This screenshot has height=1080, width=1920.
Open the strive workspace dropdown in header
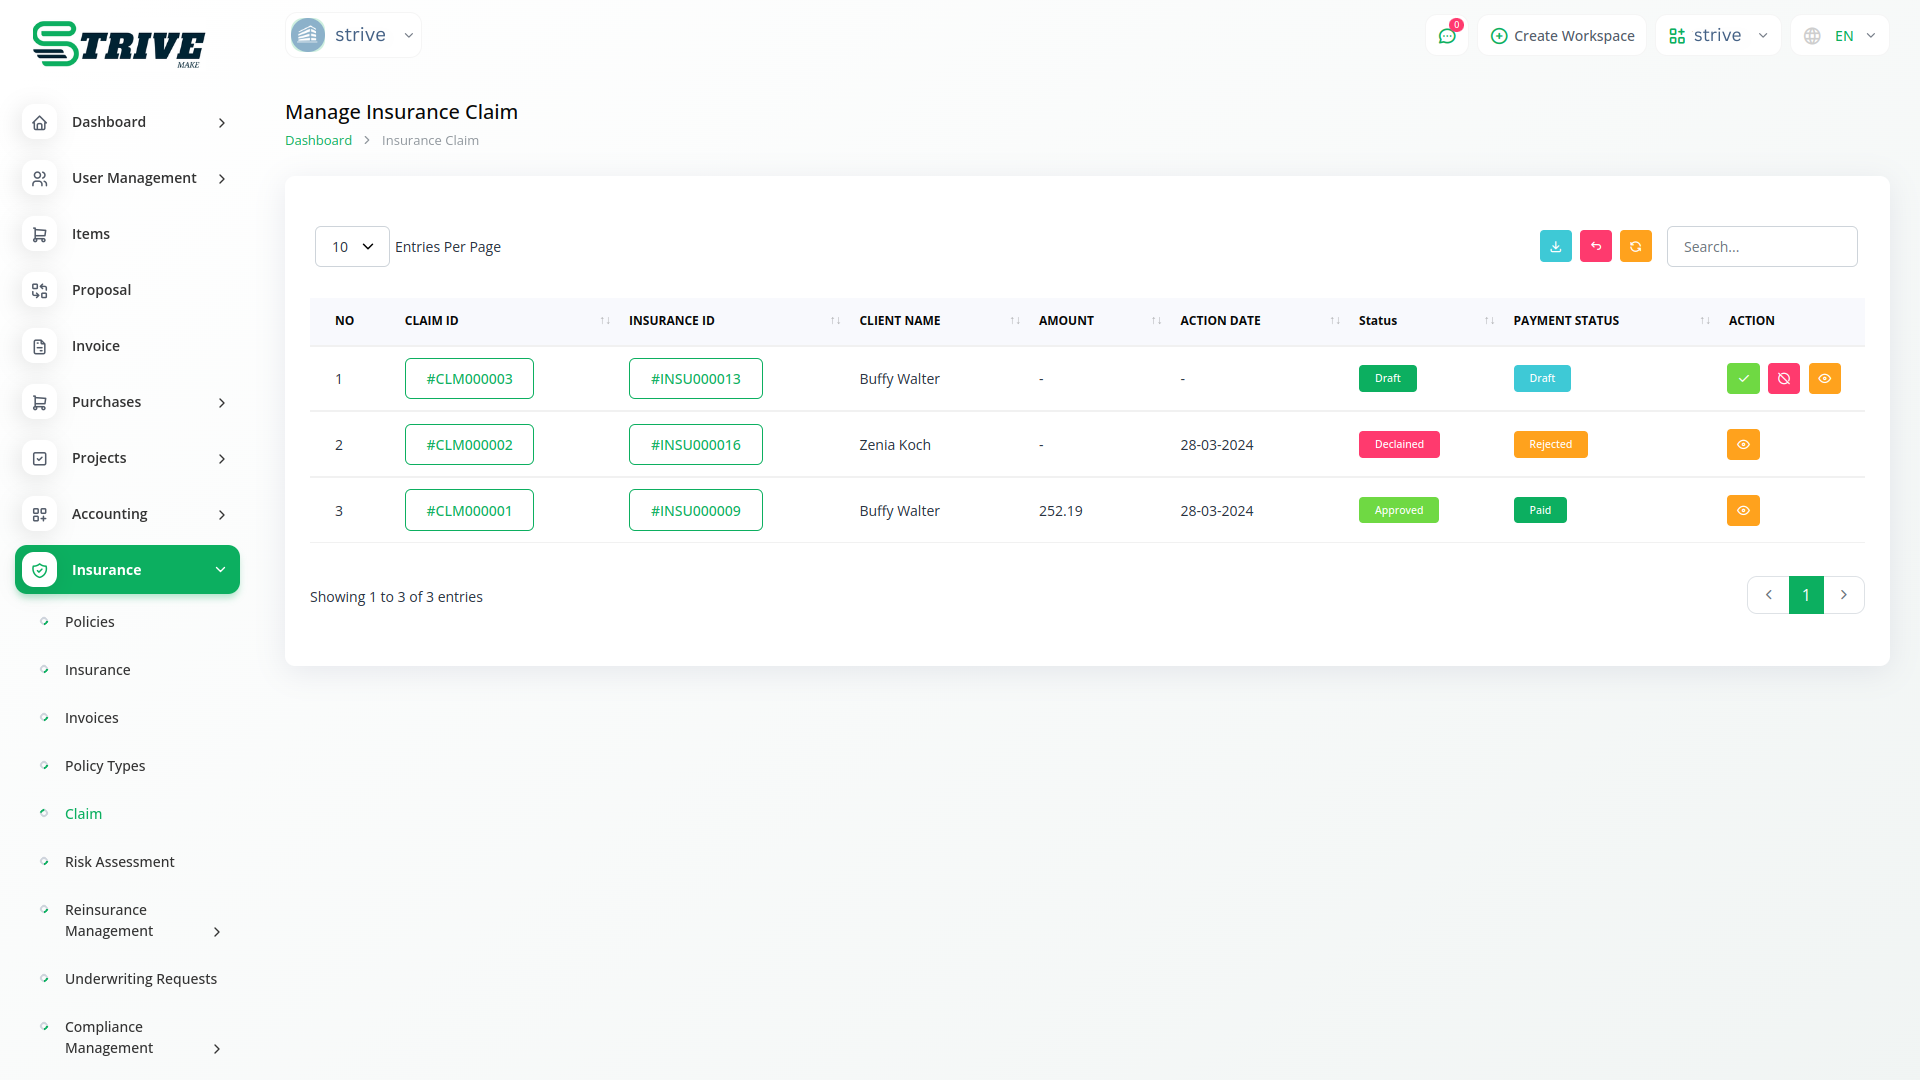tap(1717, 36)
